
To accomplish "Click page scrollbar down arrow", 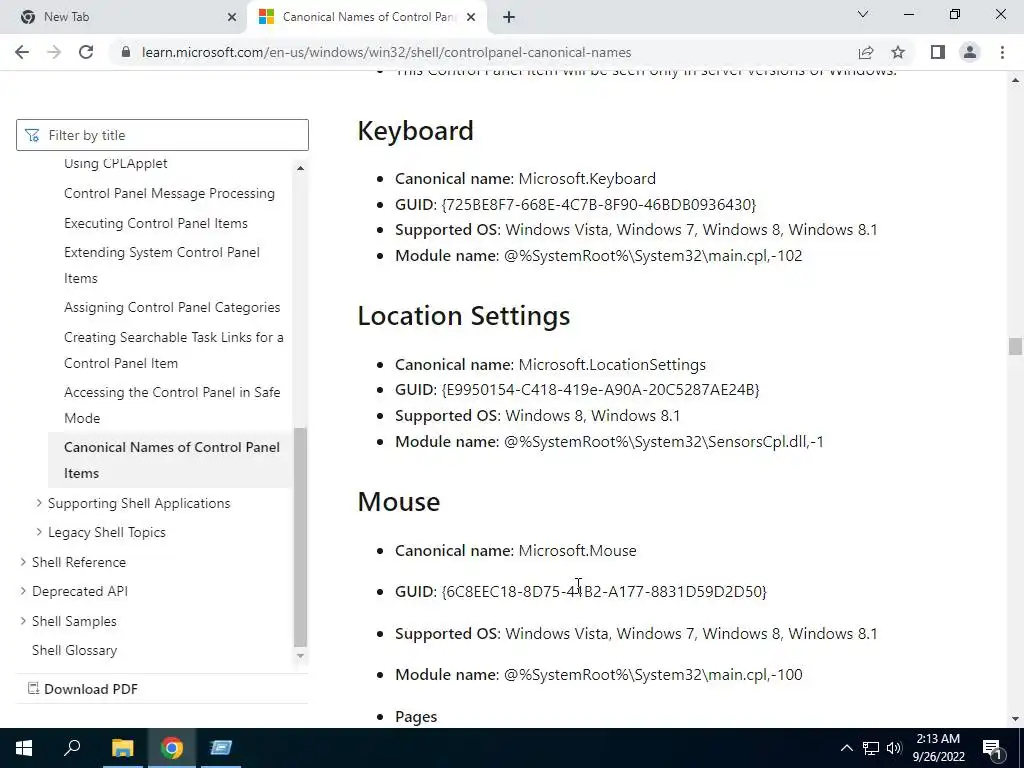I will click(x=1015, y=719).
